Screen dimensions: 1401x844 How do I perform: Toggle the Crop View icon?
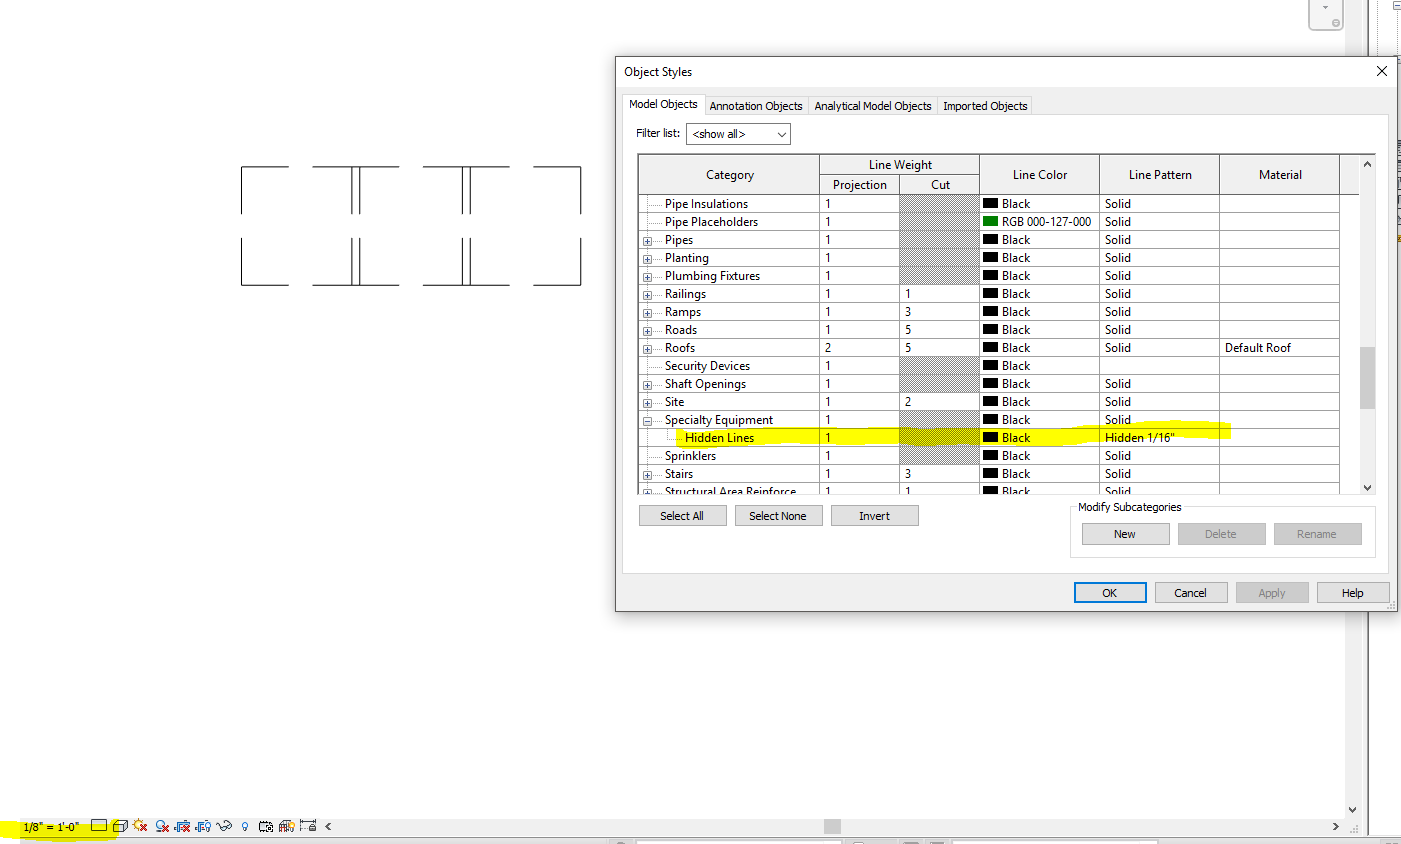(184, 826)
